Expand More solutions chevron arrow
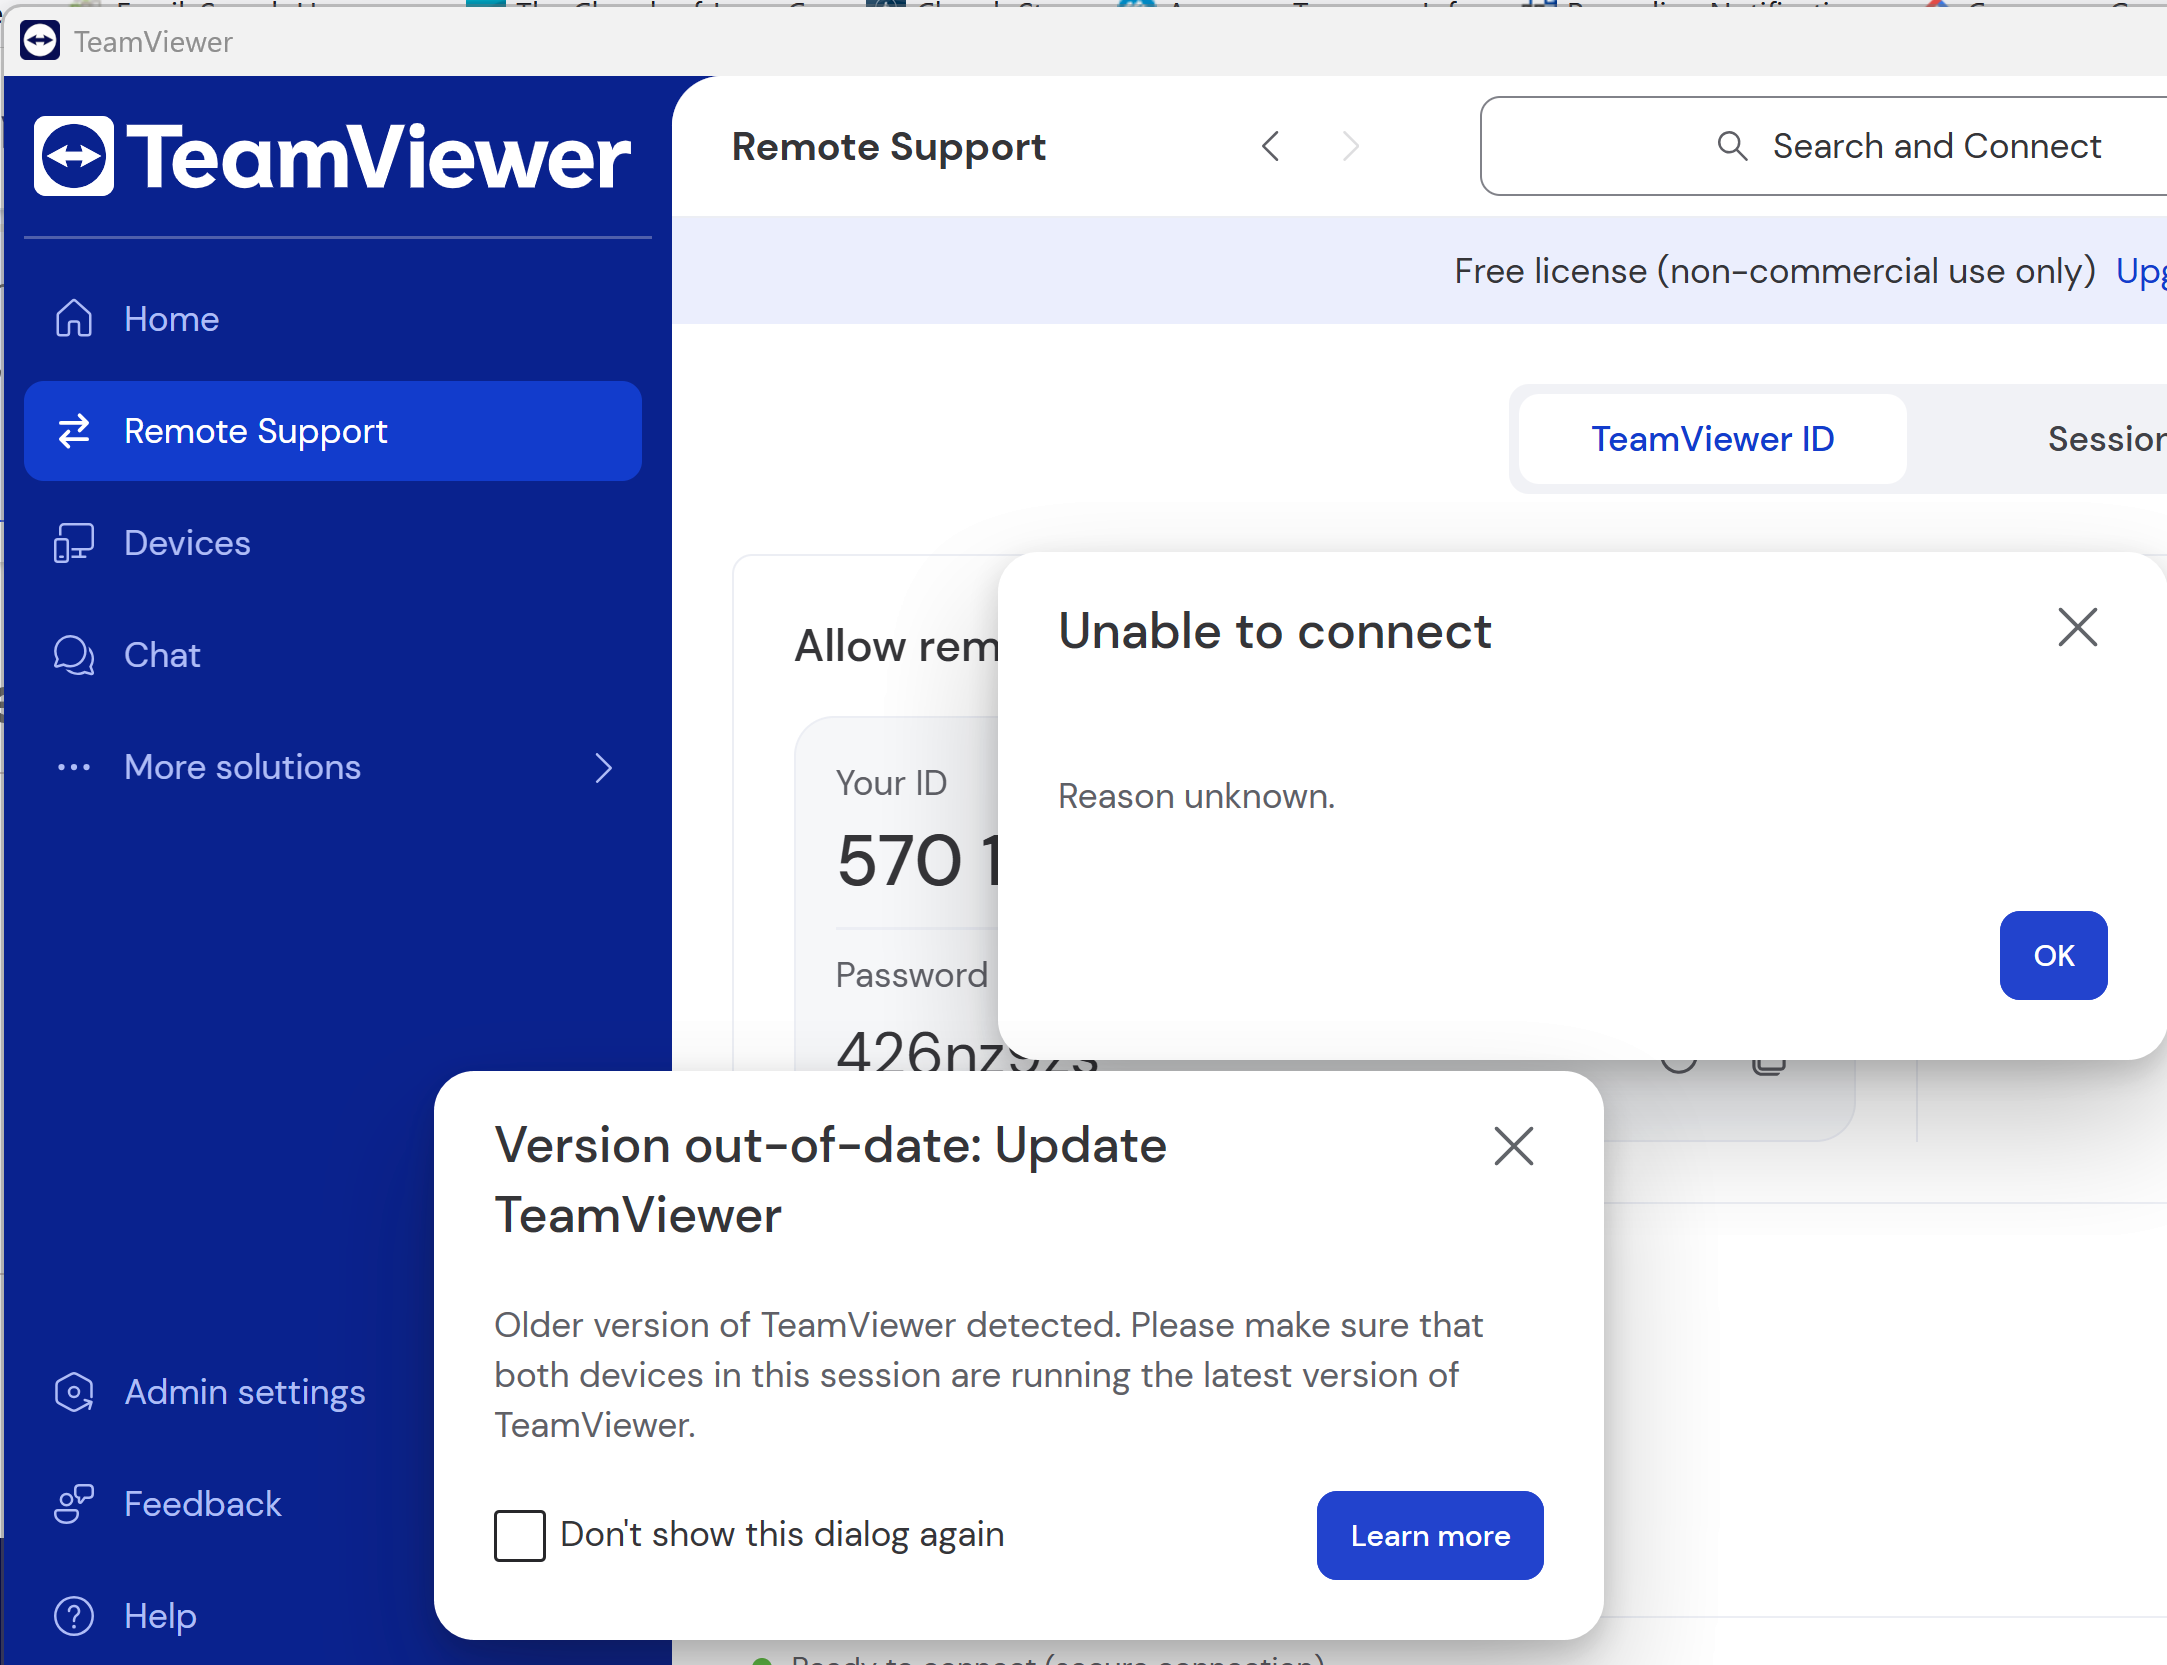 pos(603,768)
